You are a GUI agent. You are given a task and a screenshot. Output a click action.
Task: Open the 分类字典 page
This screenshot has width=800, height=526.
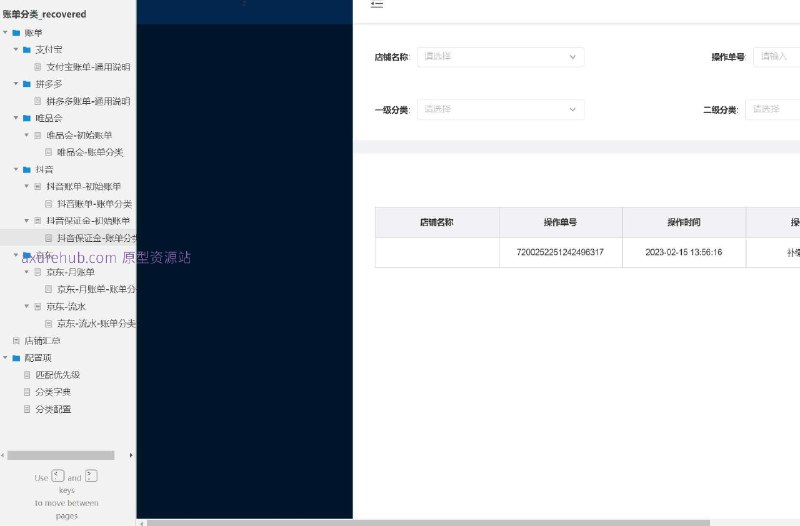pyautogui.click(x=53, y=392)
